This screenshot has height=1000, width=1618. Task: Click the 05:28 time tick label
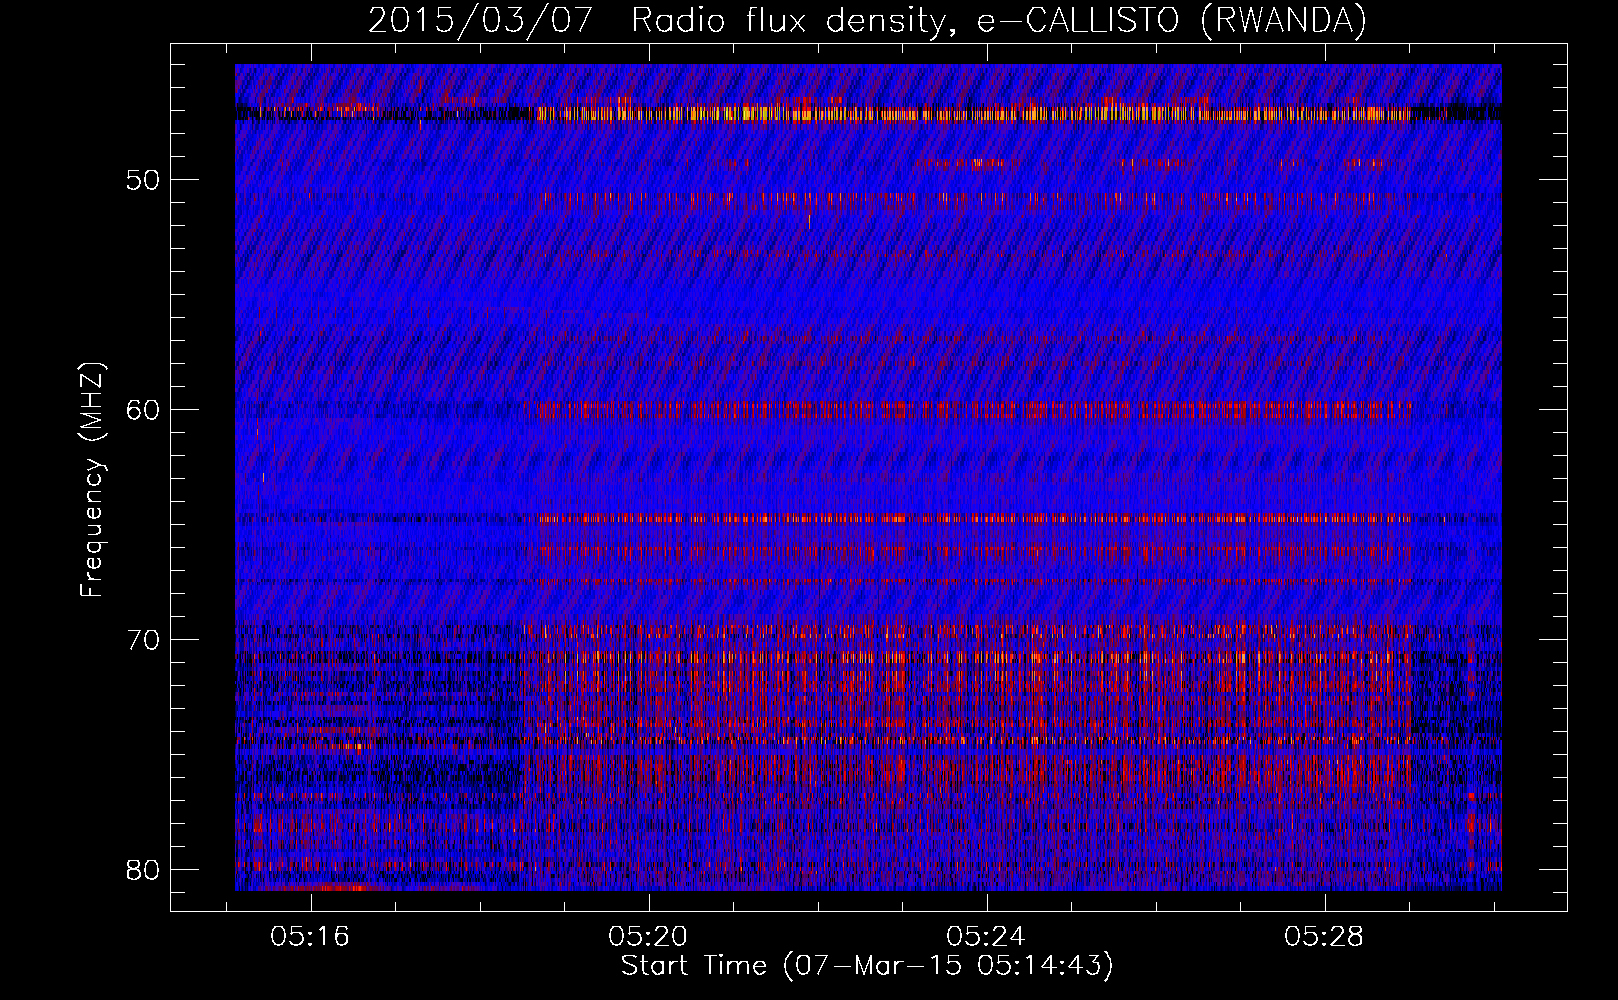pos(1324,937)
